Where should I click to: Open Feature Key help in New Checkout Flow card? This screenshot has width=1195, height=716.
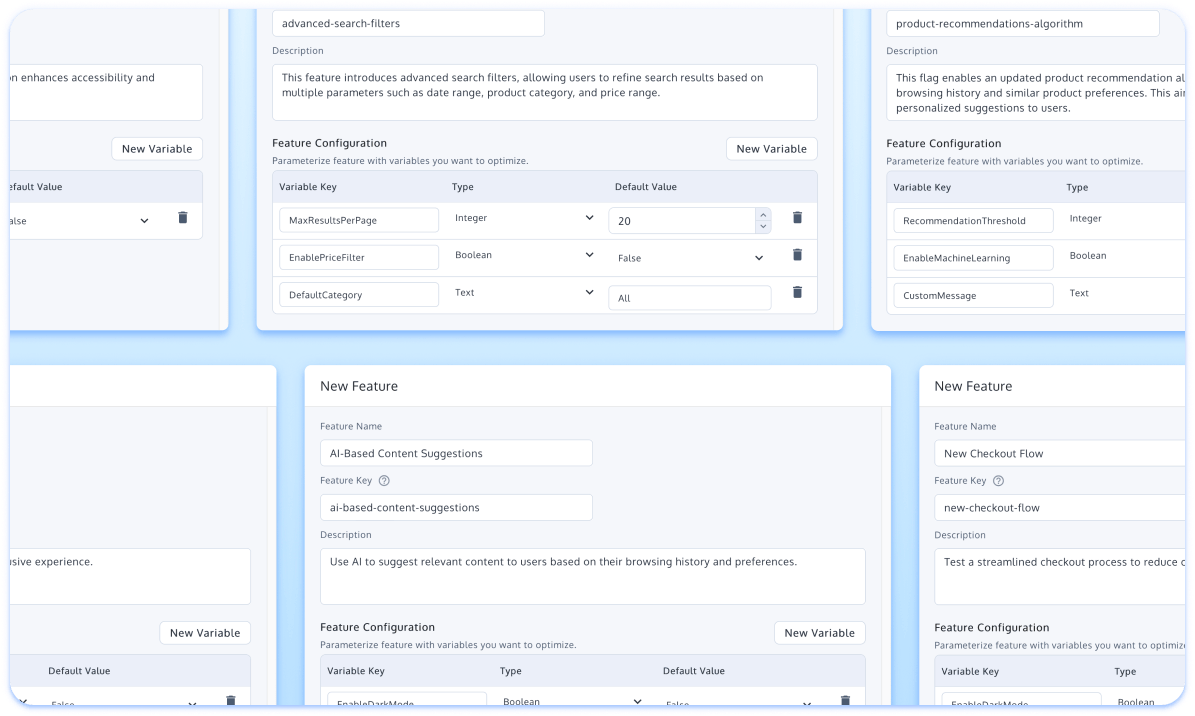pos(998,481)
